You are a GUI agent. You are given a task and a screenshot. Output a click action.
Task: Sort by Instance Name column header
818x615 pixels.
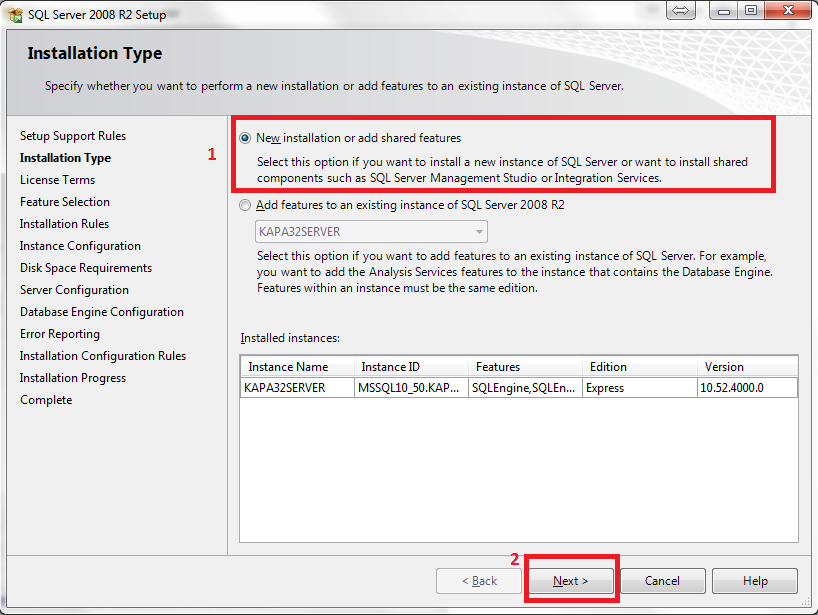pos(297,367)
